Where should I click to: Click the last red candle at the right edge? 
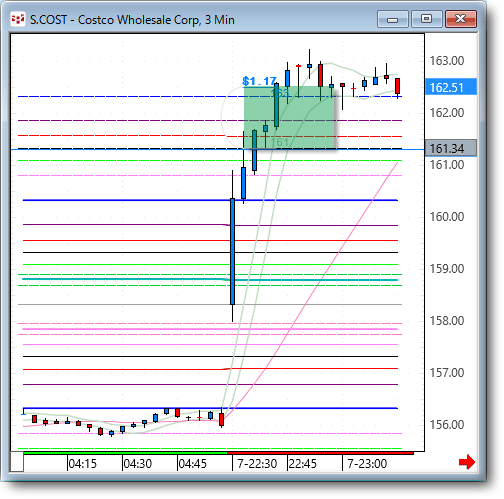click(397, 86)
